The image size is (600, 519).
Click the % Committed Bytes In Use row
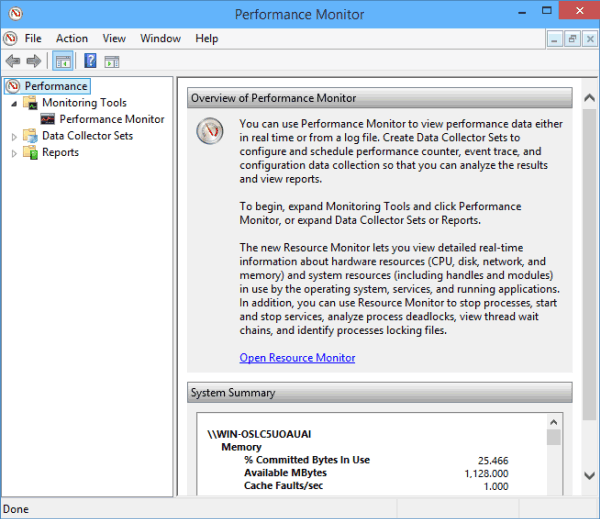[377, 460]
